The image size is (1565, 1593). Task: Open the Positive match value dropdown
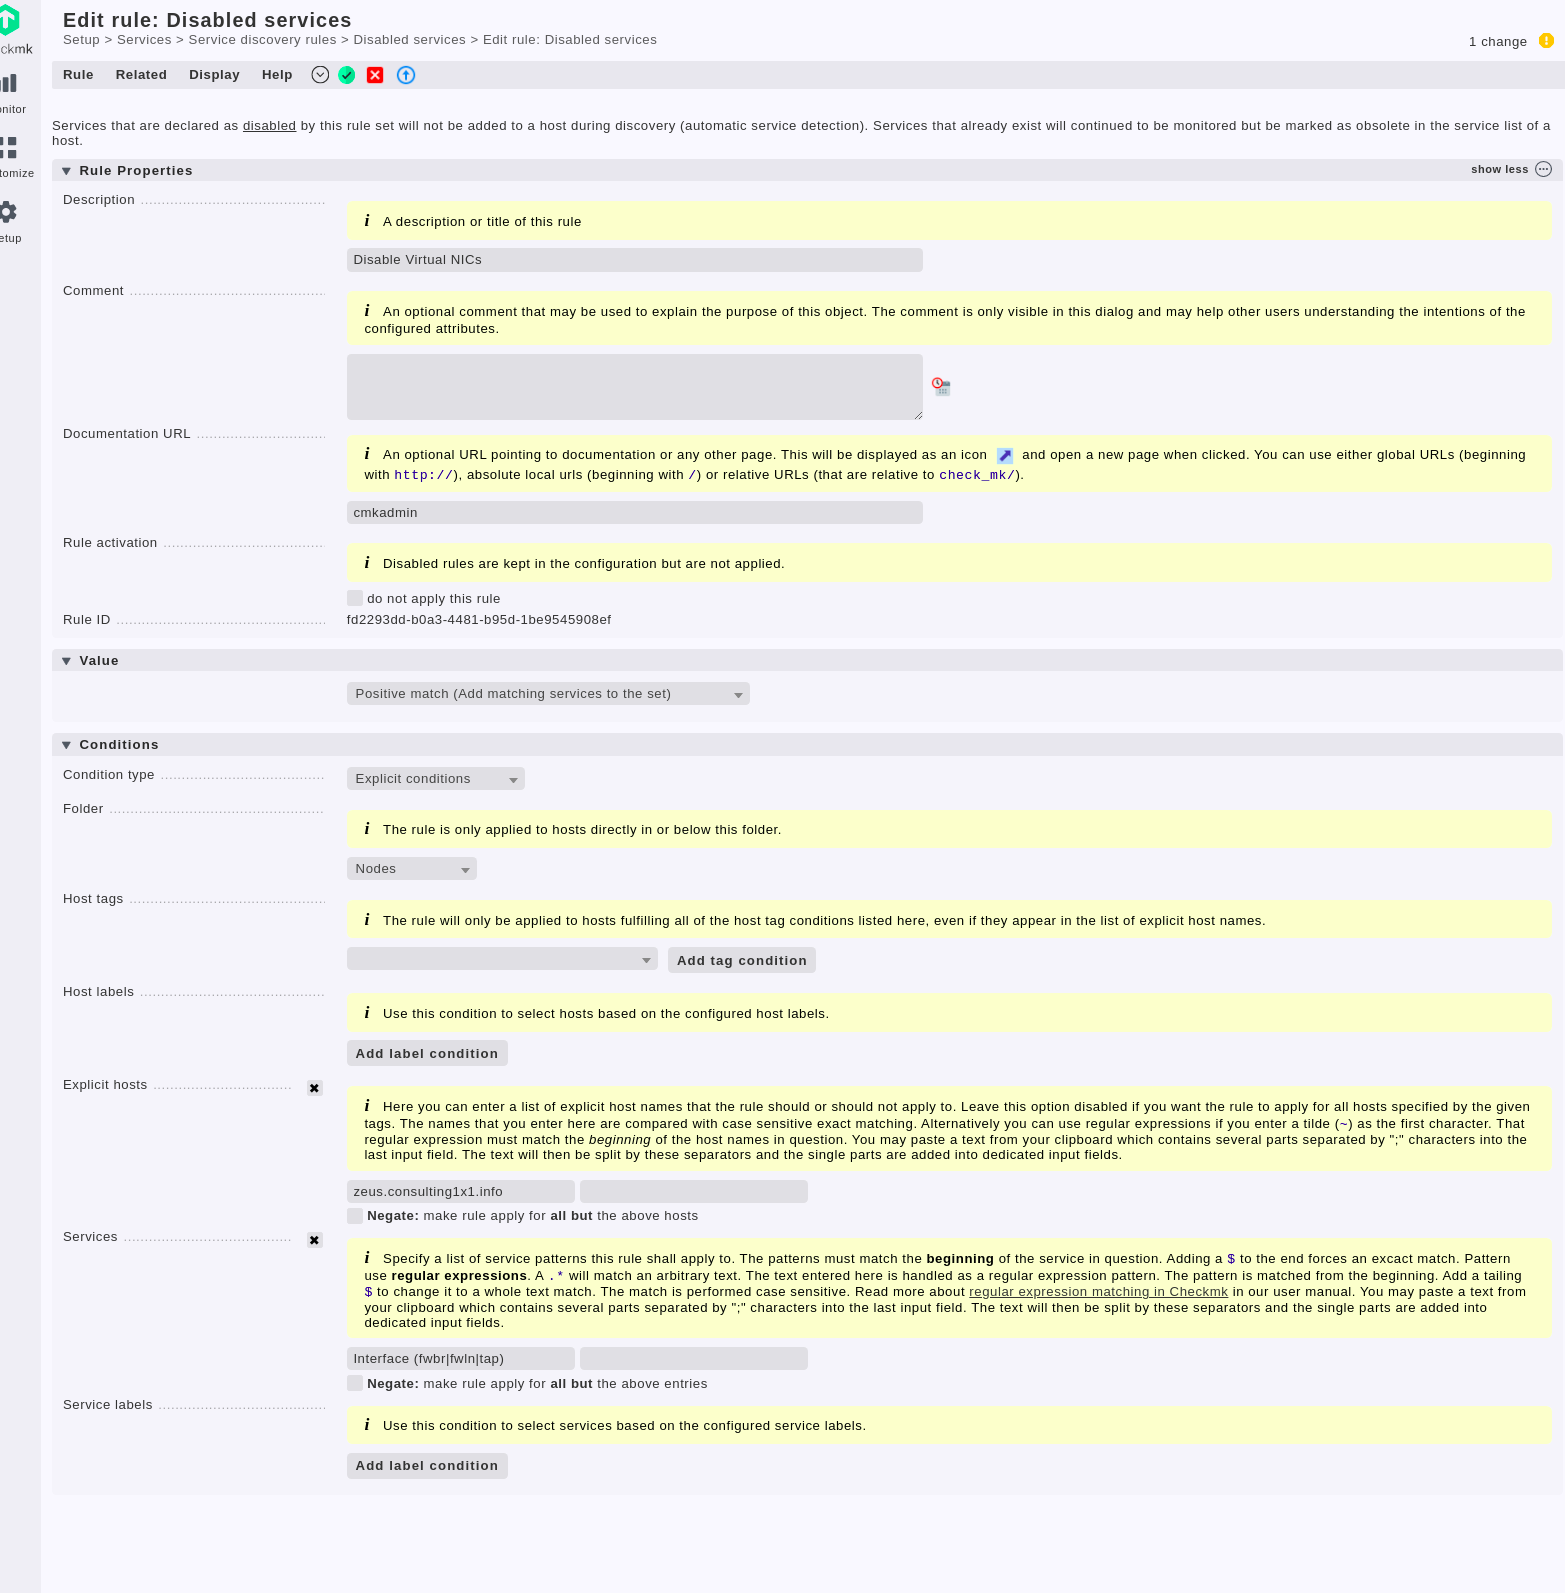(x=548, y=694)
